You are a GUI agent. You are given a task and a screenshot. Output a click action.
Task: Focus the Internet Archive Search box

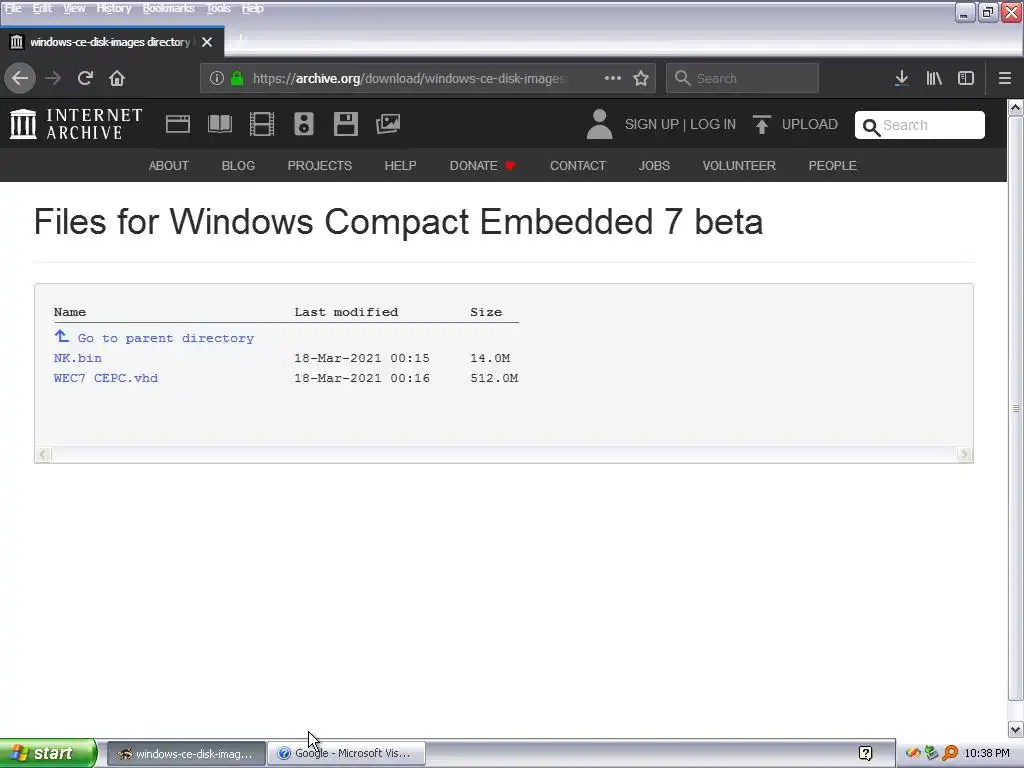920,125
